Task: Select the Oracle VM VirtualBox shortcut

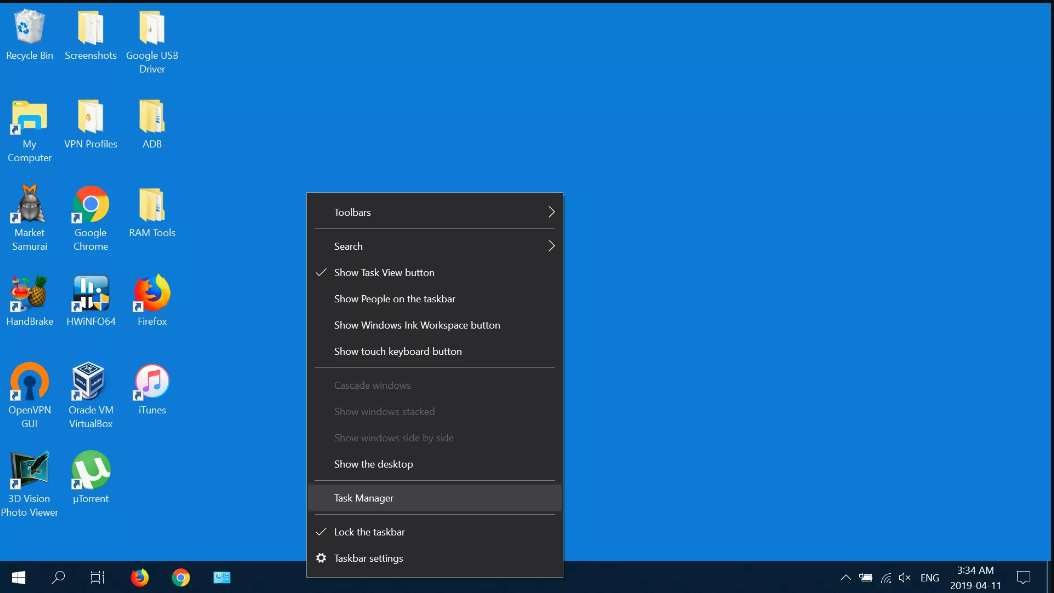Action: [90, 396]
